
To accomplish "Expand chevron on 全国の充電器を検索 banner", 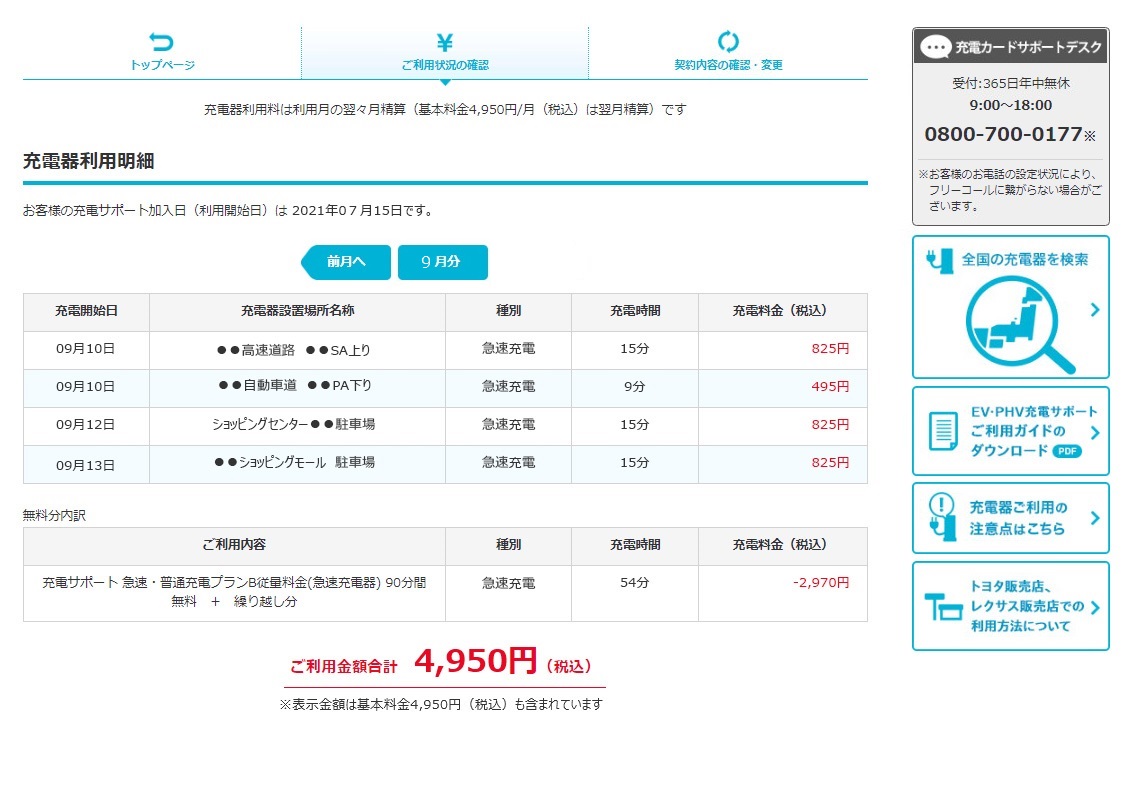I will (x=1095, y=309).
